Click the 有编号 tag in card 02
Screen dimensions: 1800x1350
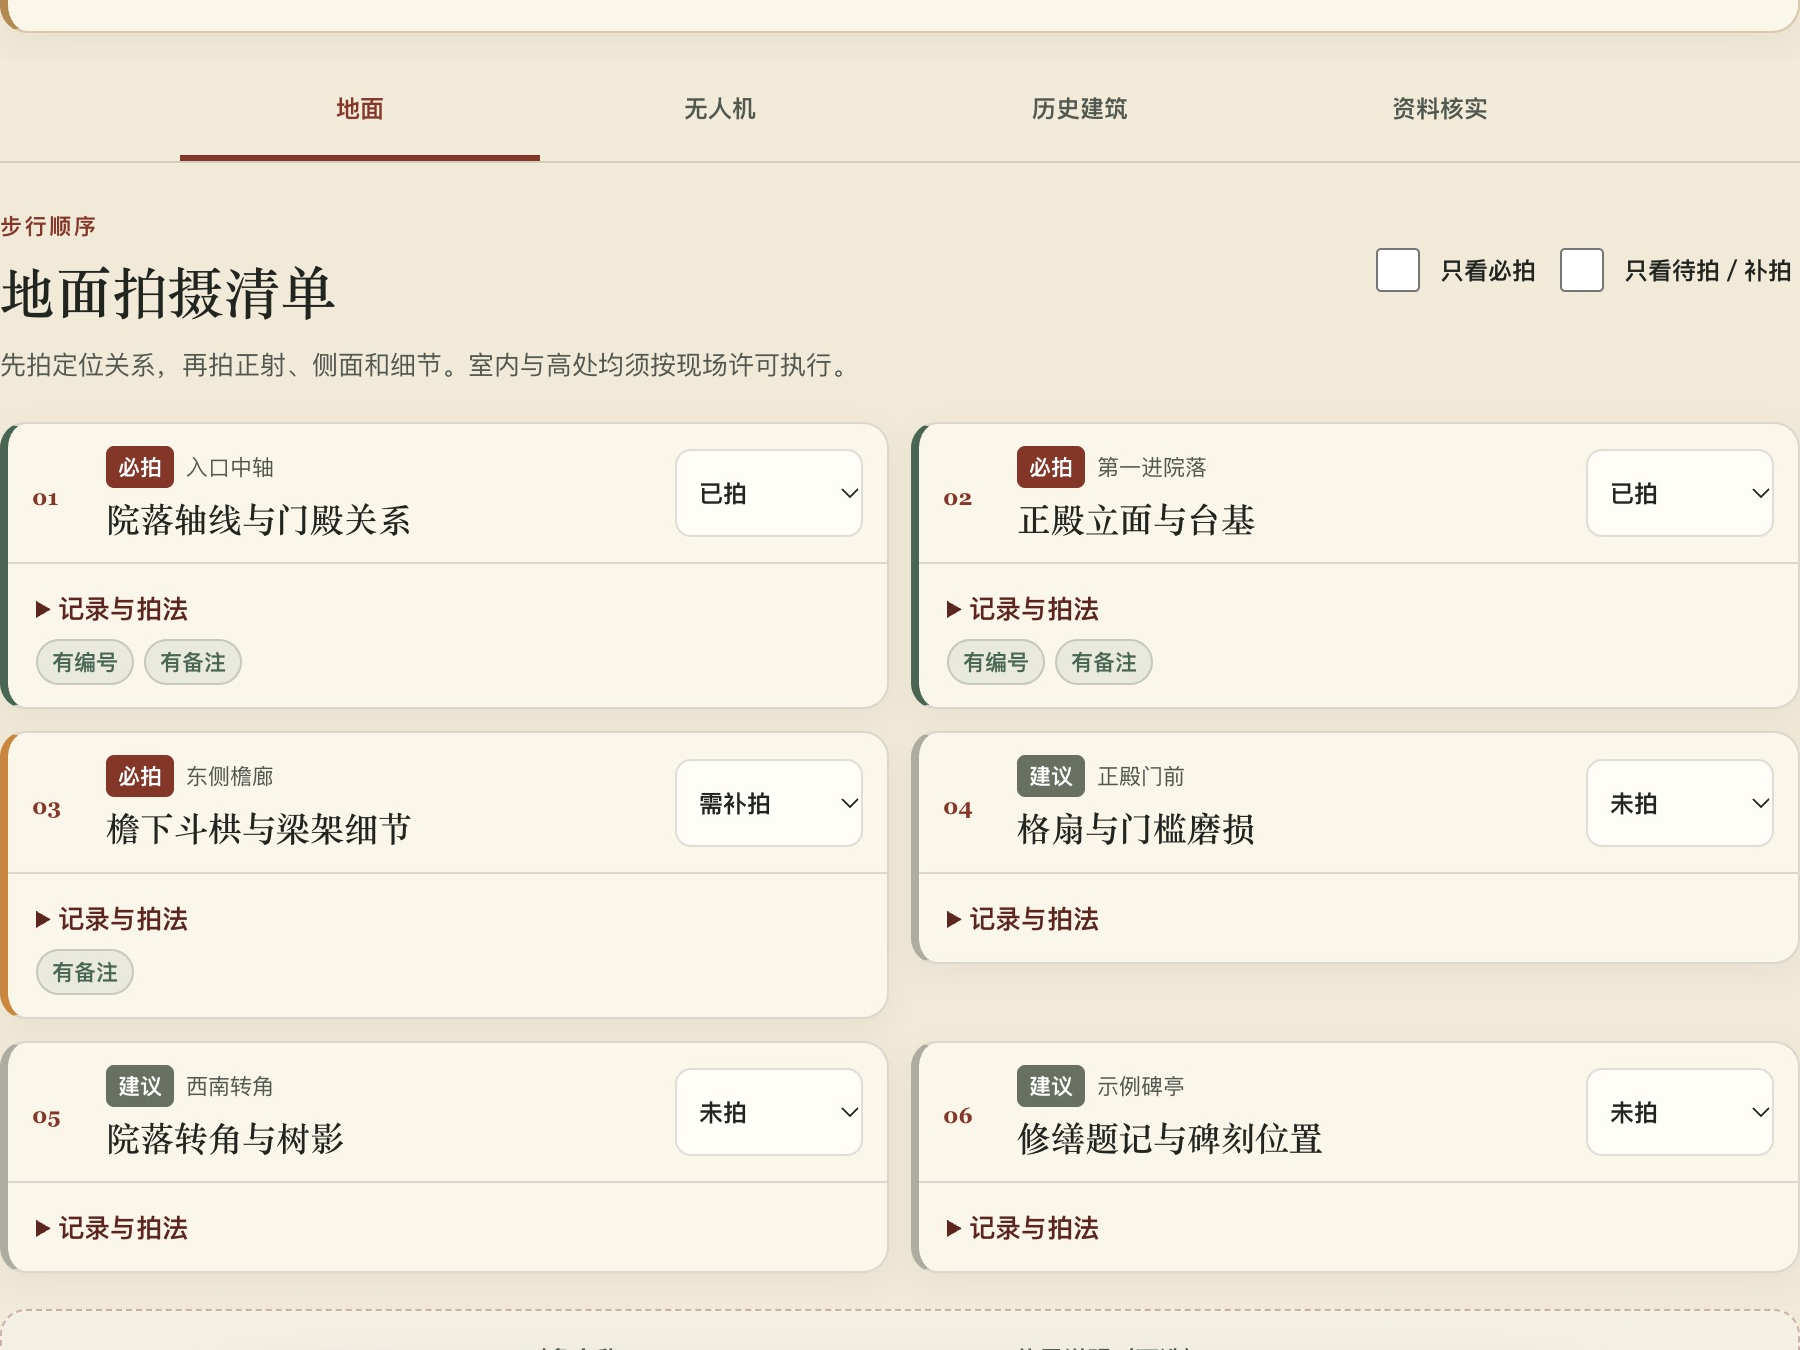996,662
